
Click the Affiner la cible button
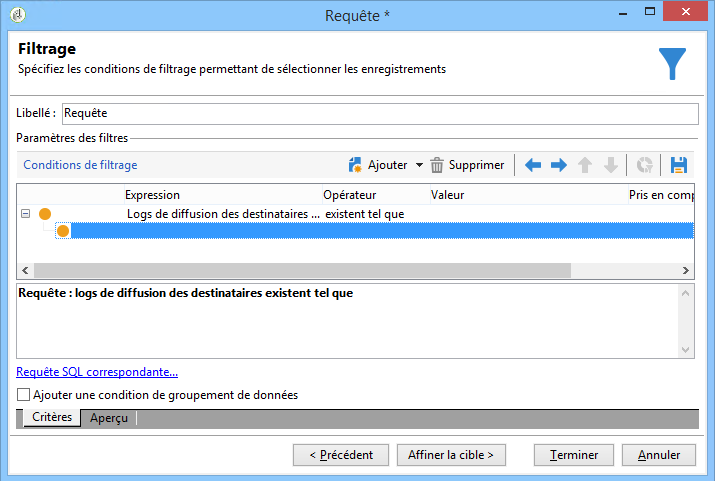click(451, 455)
